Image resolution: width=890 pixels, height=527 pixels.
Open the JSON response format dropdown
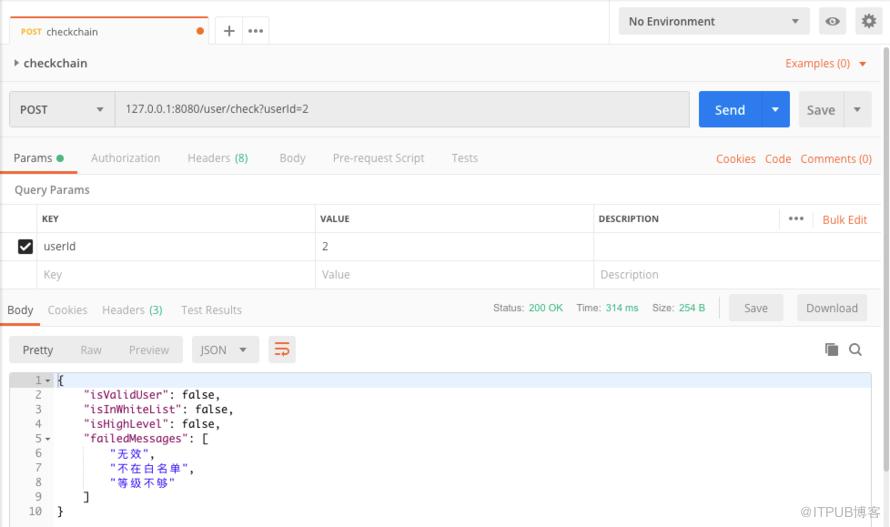pos(225,350)
